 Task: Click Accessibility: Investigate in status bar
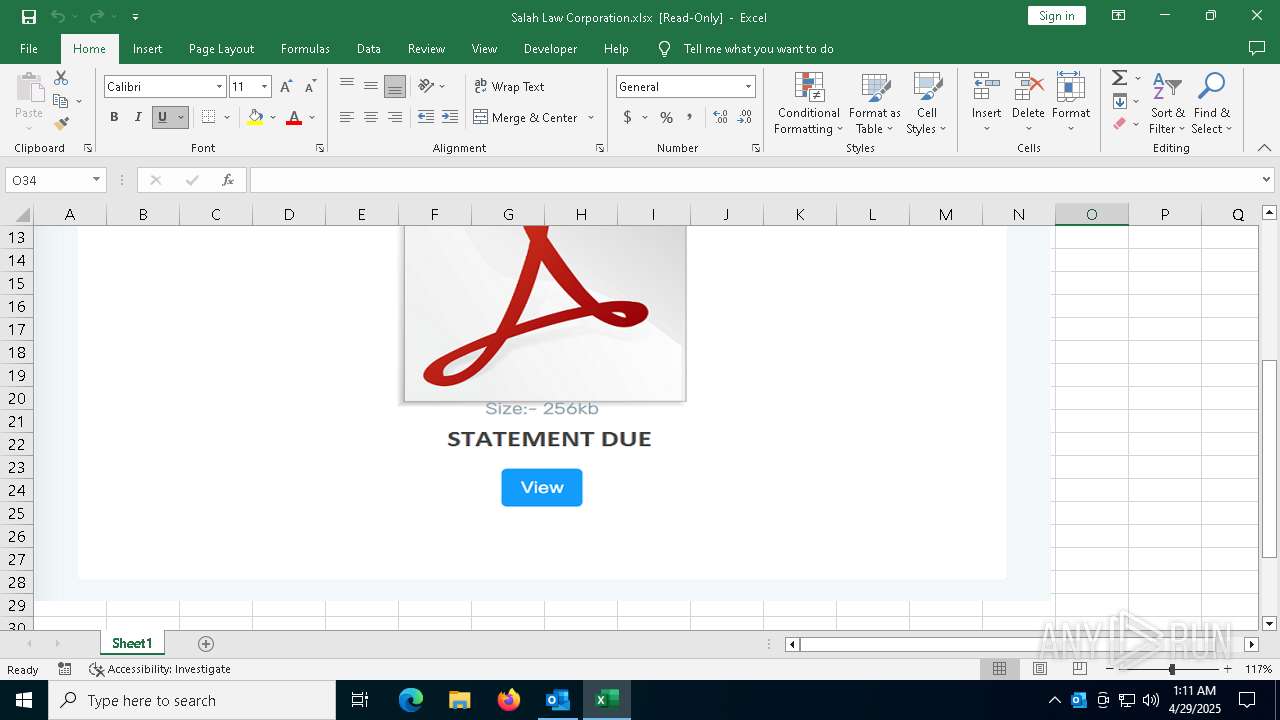(160, 669)
